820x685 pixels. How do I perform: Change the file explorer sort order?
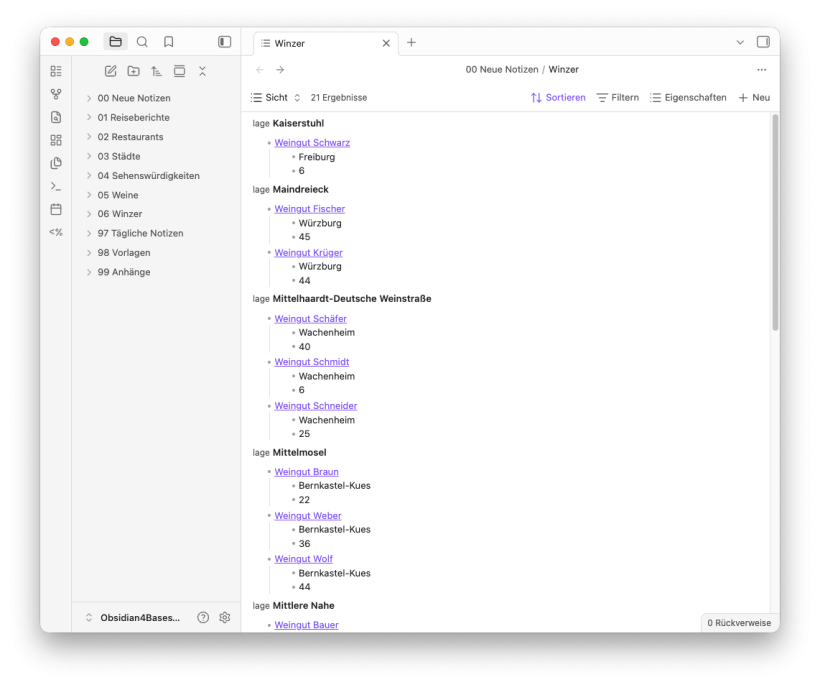tap(156, 71)
